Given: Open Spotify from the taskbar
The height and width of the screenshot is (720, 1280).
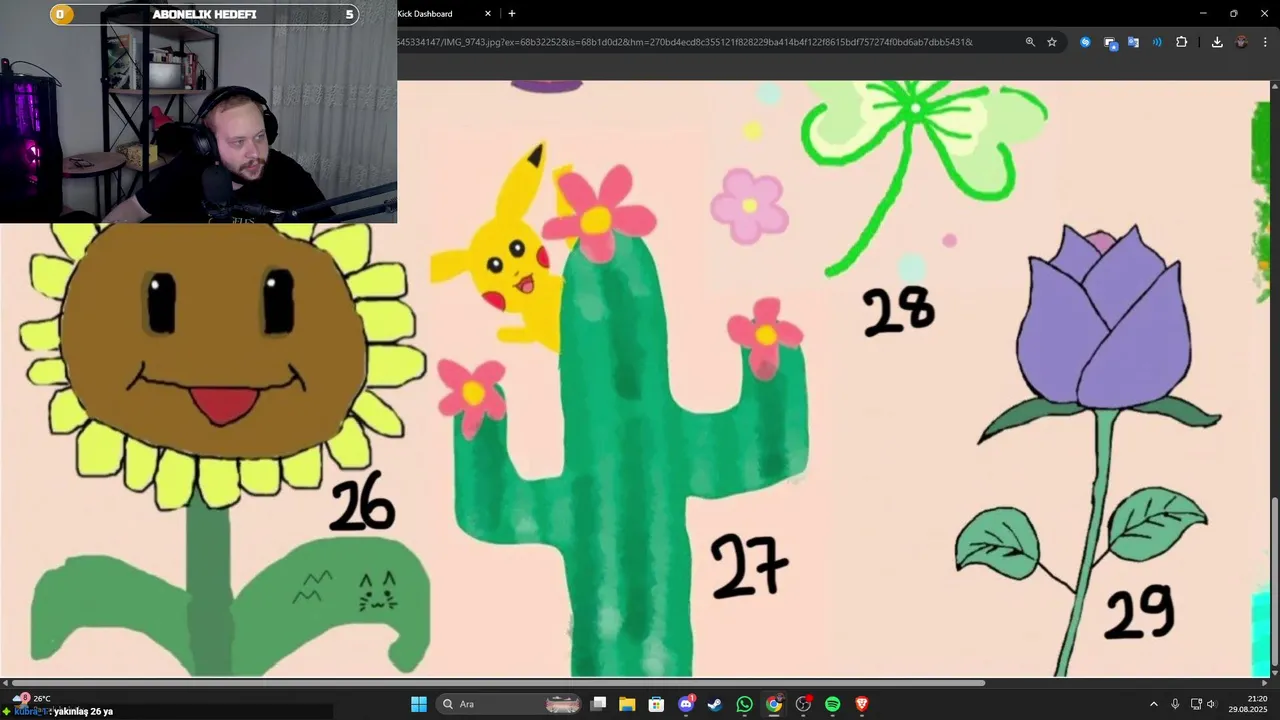Looking at the screenshot, I should coord(832,704).
